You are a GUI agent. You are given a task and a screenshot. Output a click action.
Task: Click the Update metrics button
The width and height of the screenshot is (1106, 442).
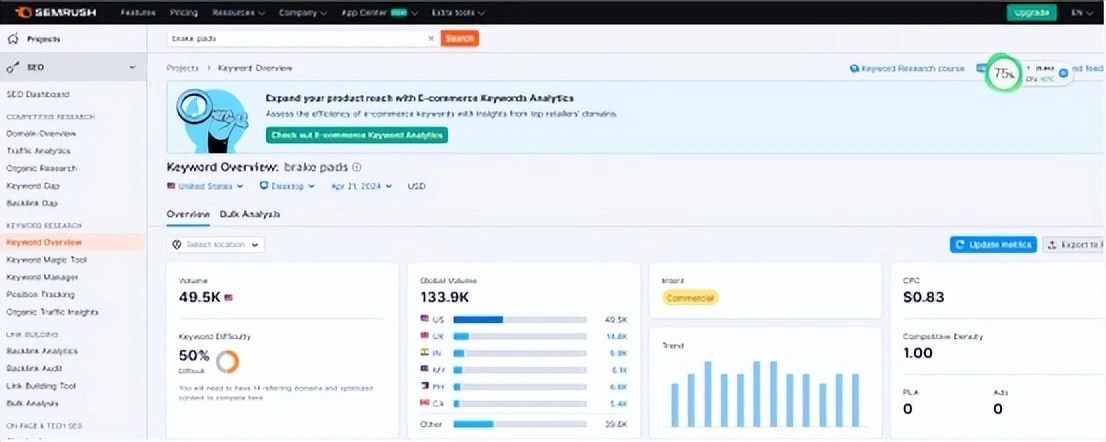coord(992,245)
